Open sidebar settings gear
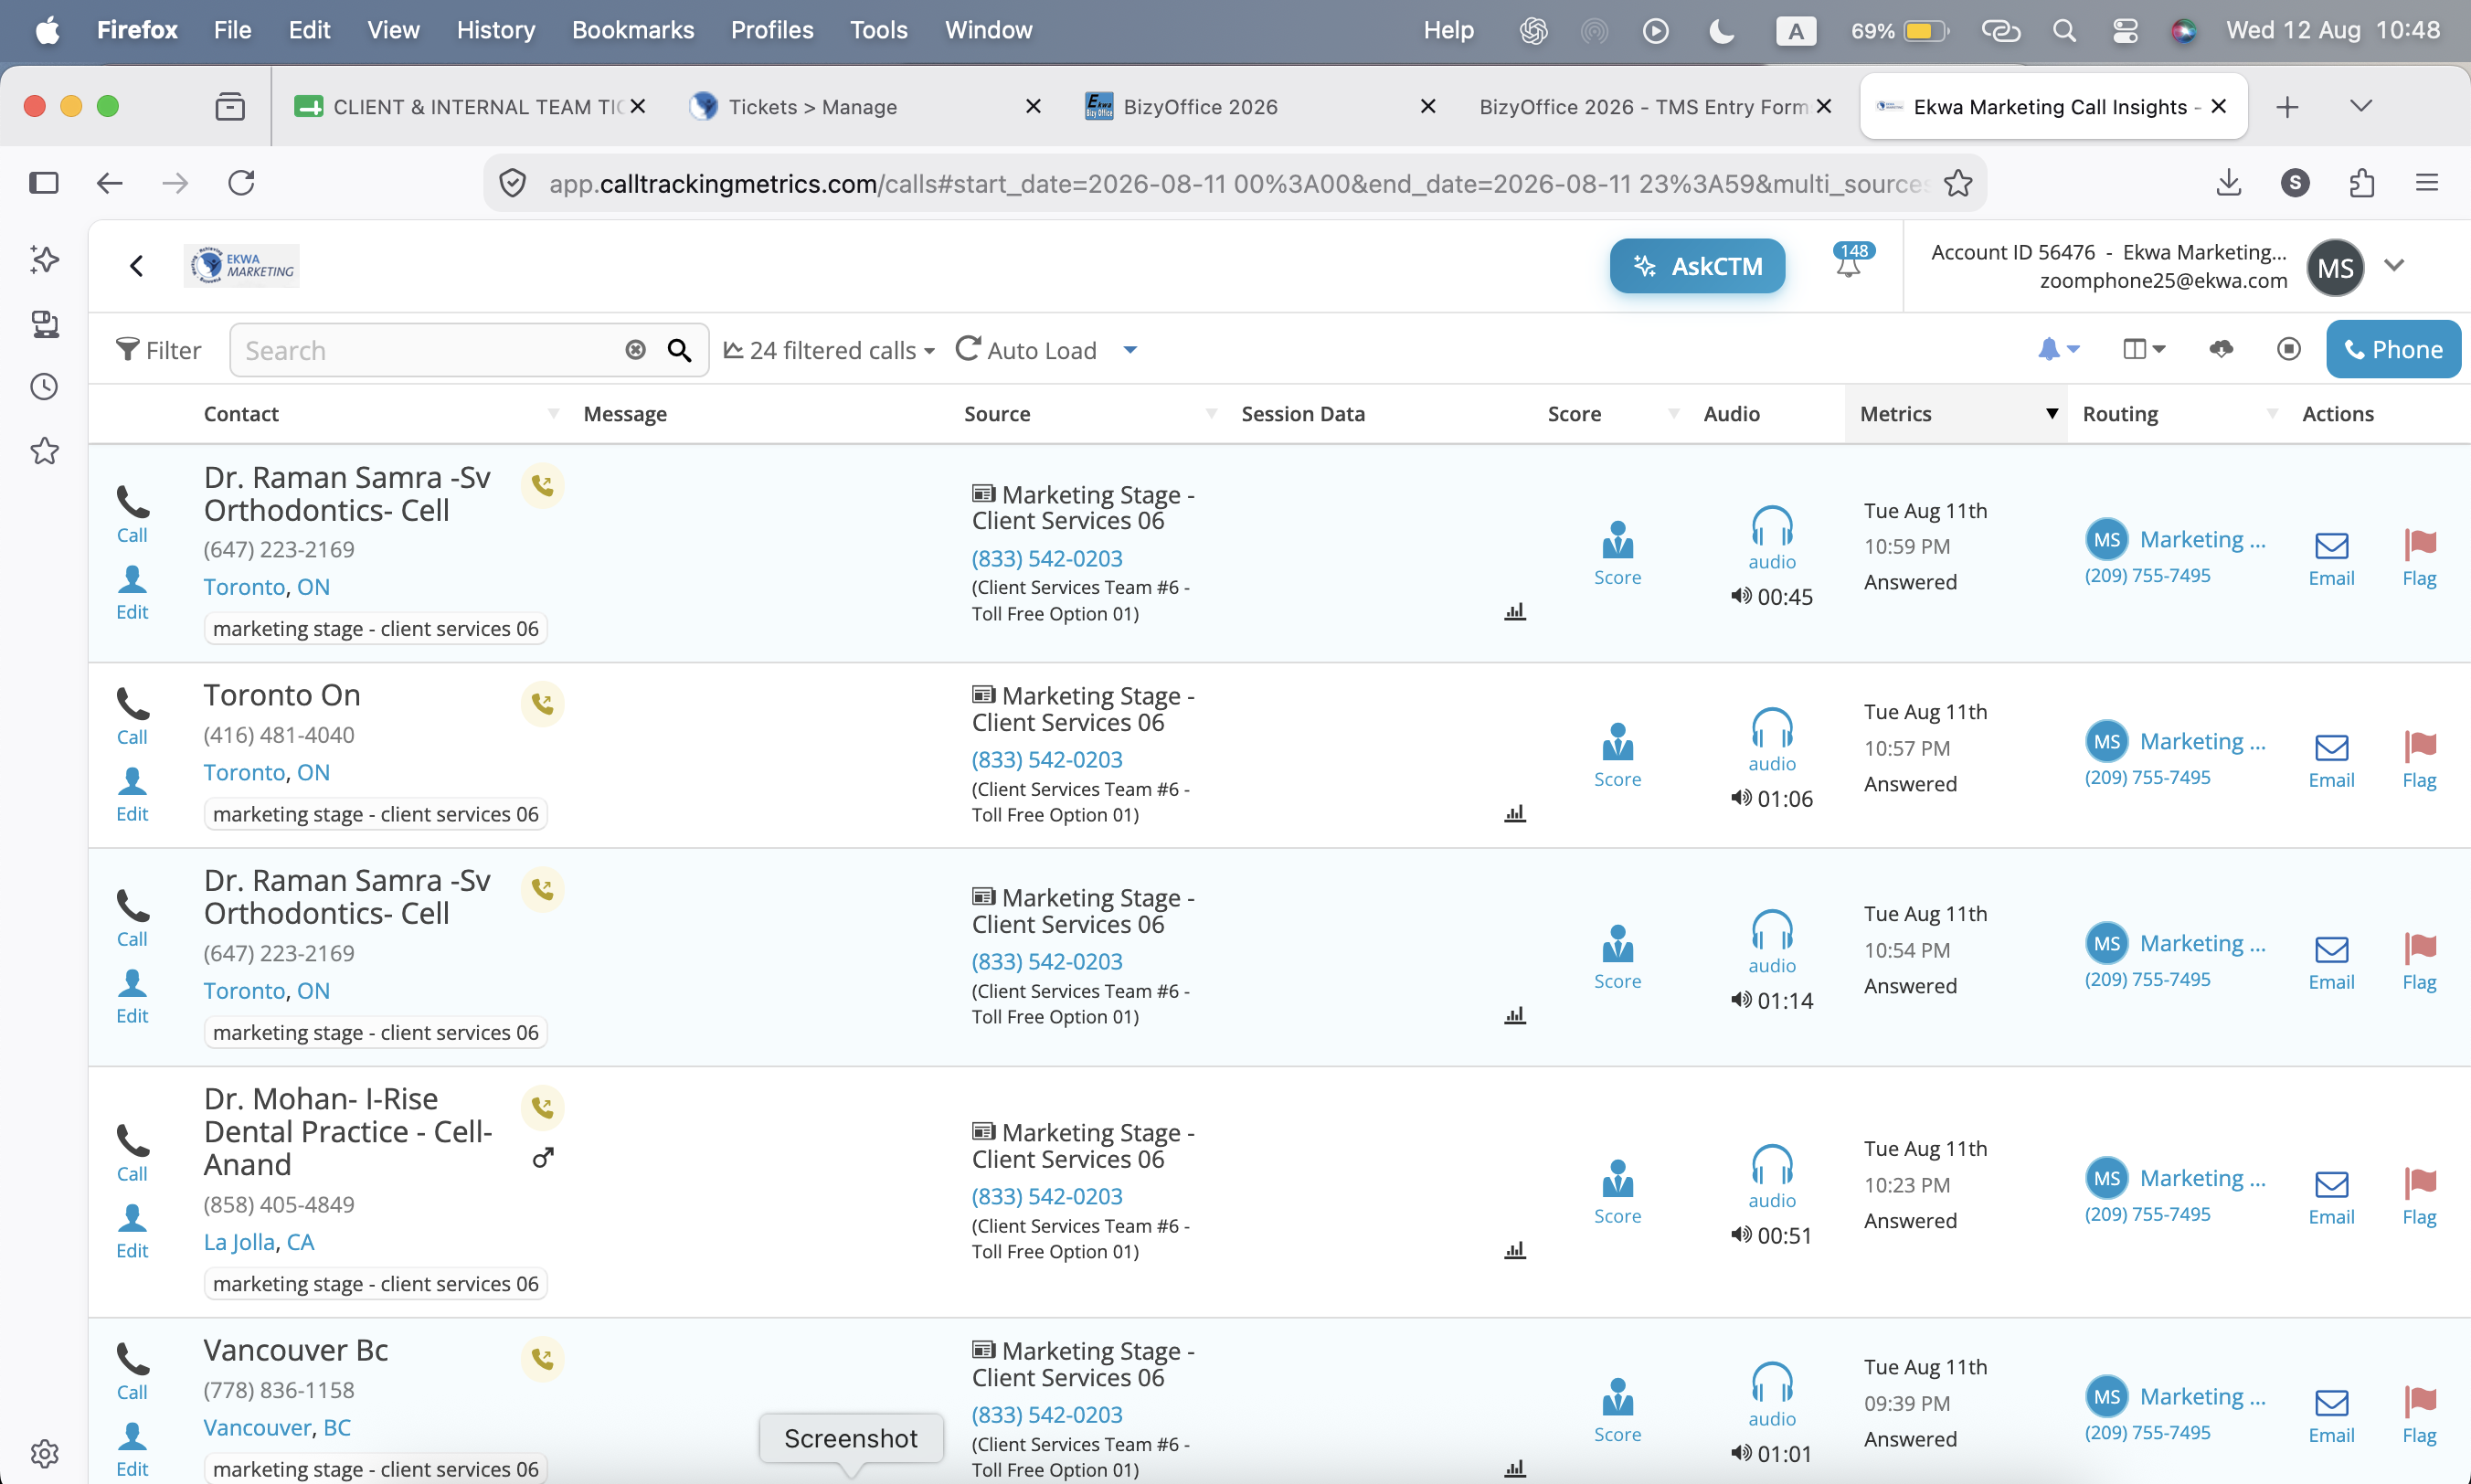Screen dimensions: 2471x1484 tap(44, 1453)
